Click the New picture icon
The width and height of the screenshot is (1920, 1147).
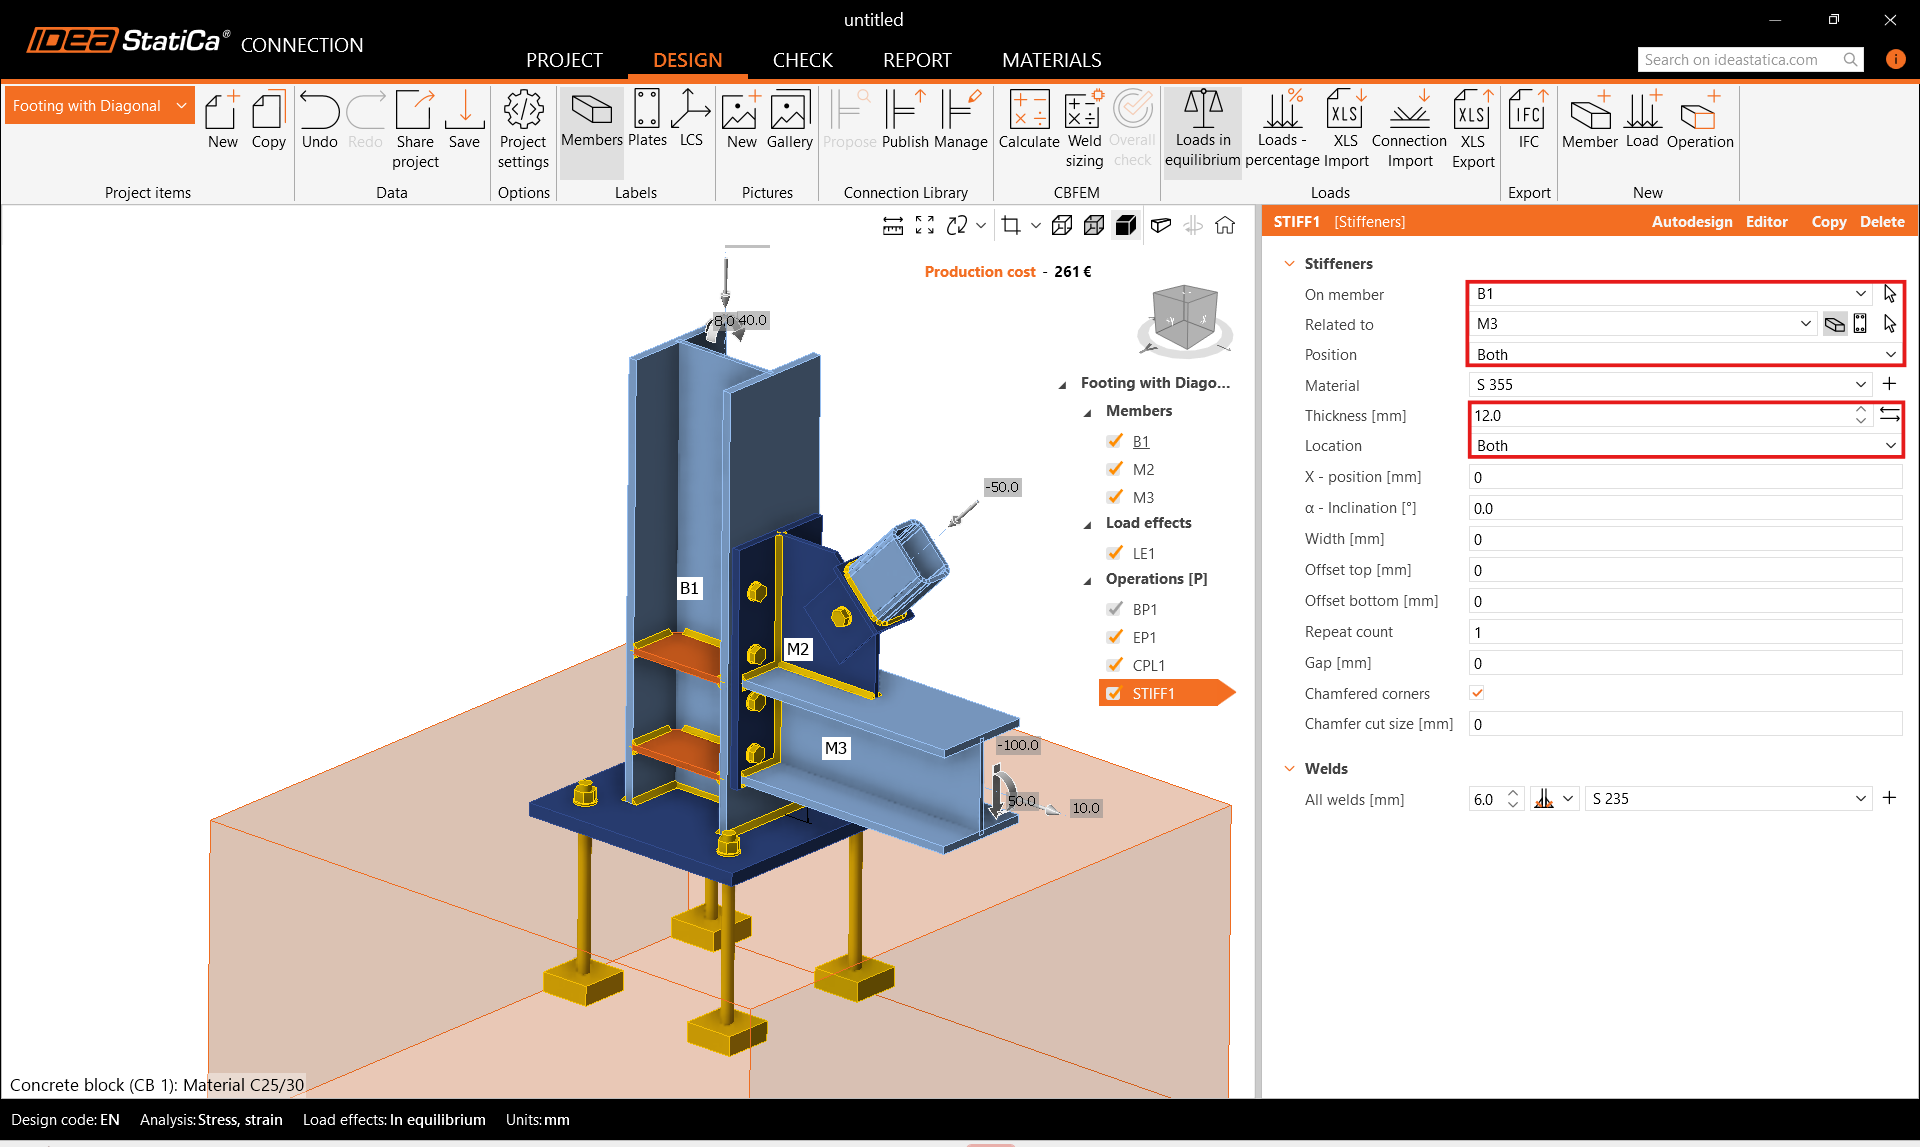[741, 120]
